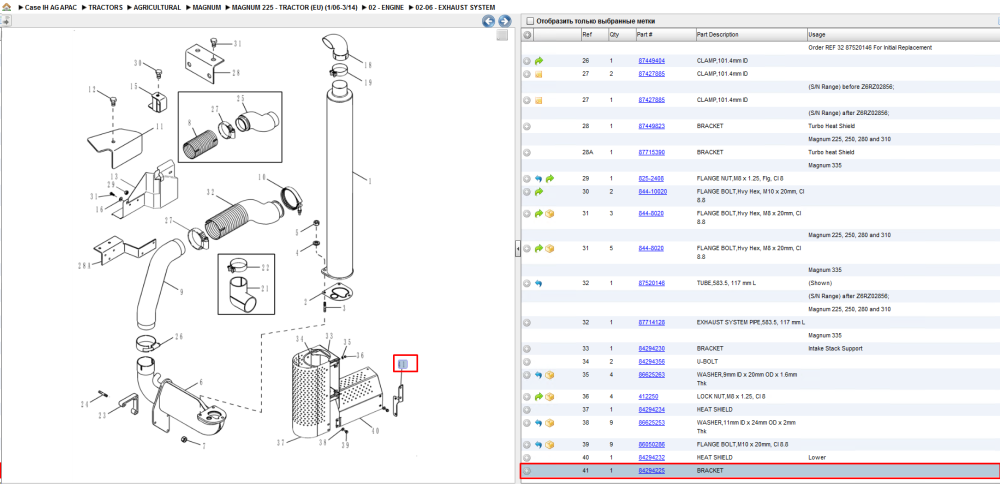This screenshot has width=1000, height=484.
Task: Click blue arrow icon on Ref 38 row
Action: 539,423
